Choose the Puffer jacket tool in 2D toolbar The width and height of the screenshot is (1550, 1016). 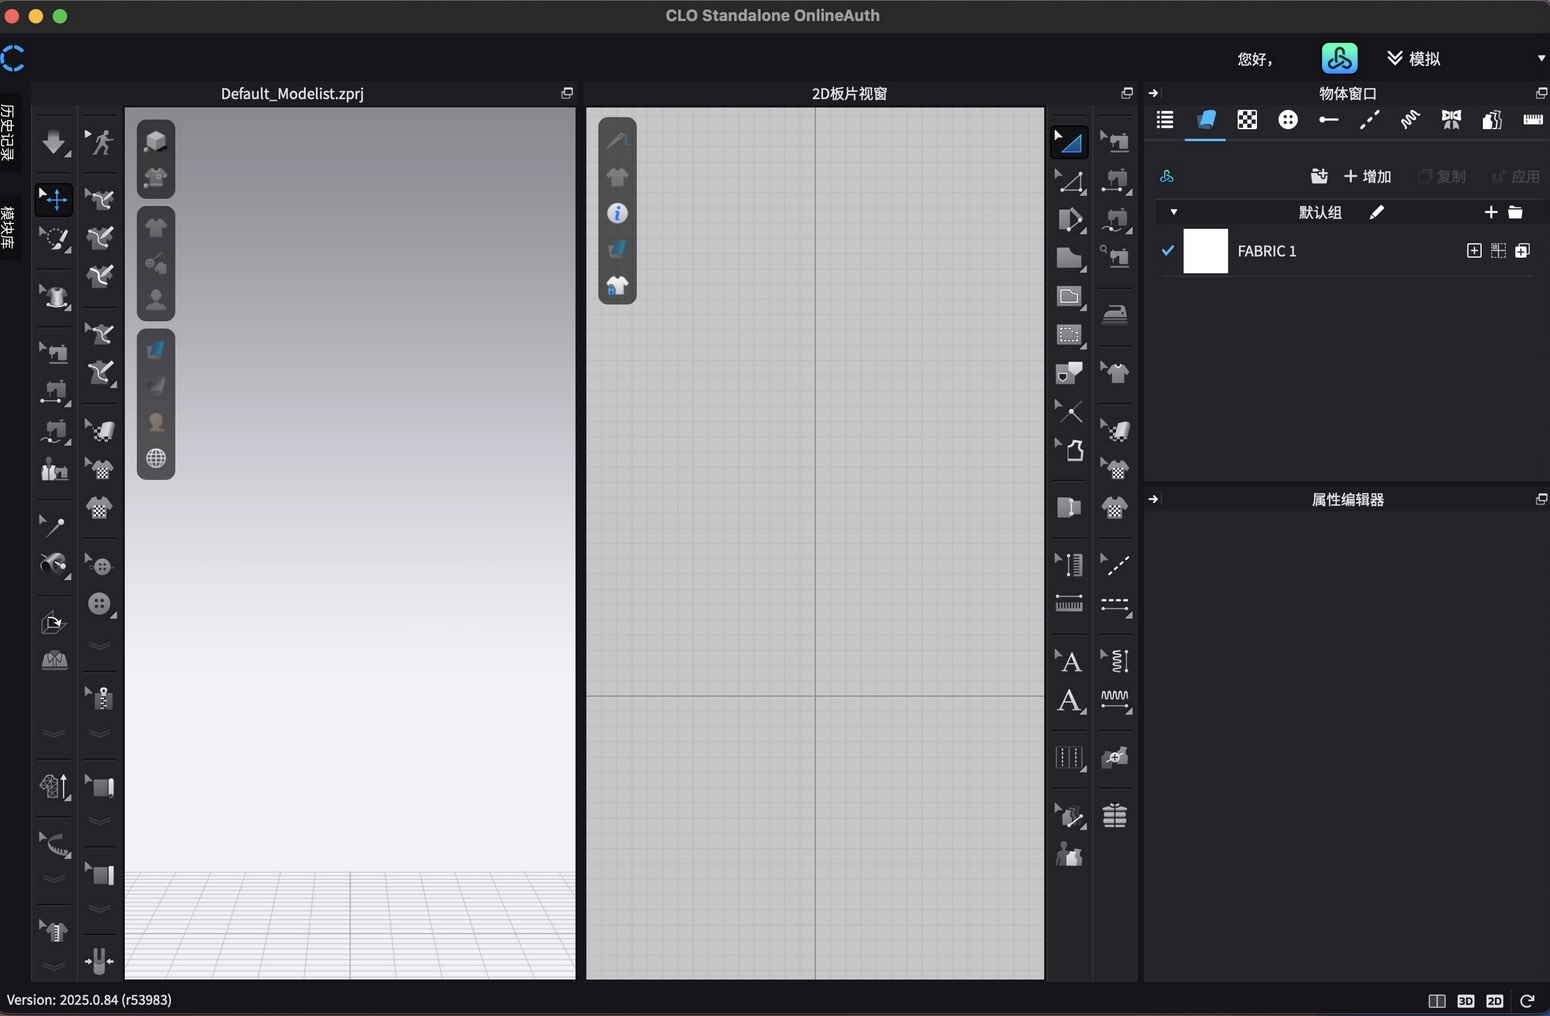coord(1115,816)
